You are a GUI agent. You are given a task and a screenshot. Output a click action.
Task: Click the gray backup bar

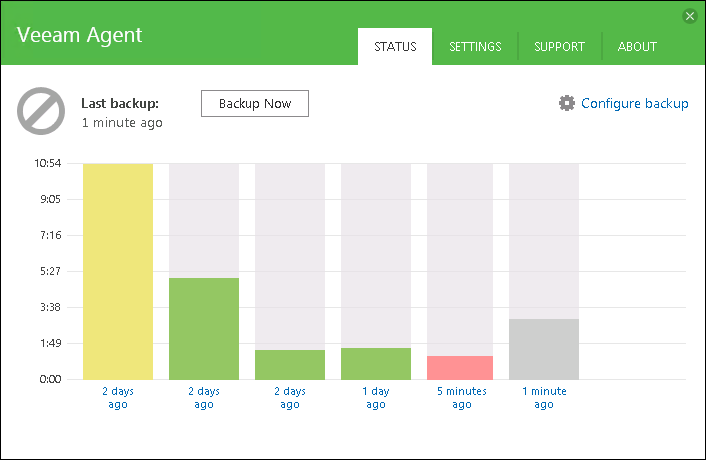pyautogui.click(x=544, y=348)
